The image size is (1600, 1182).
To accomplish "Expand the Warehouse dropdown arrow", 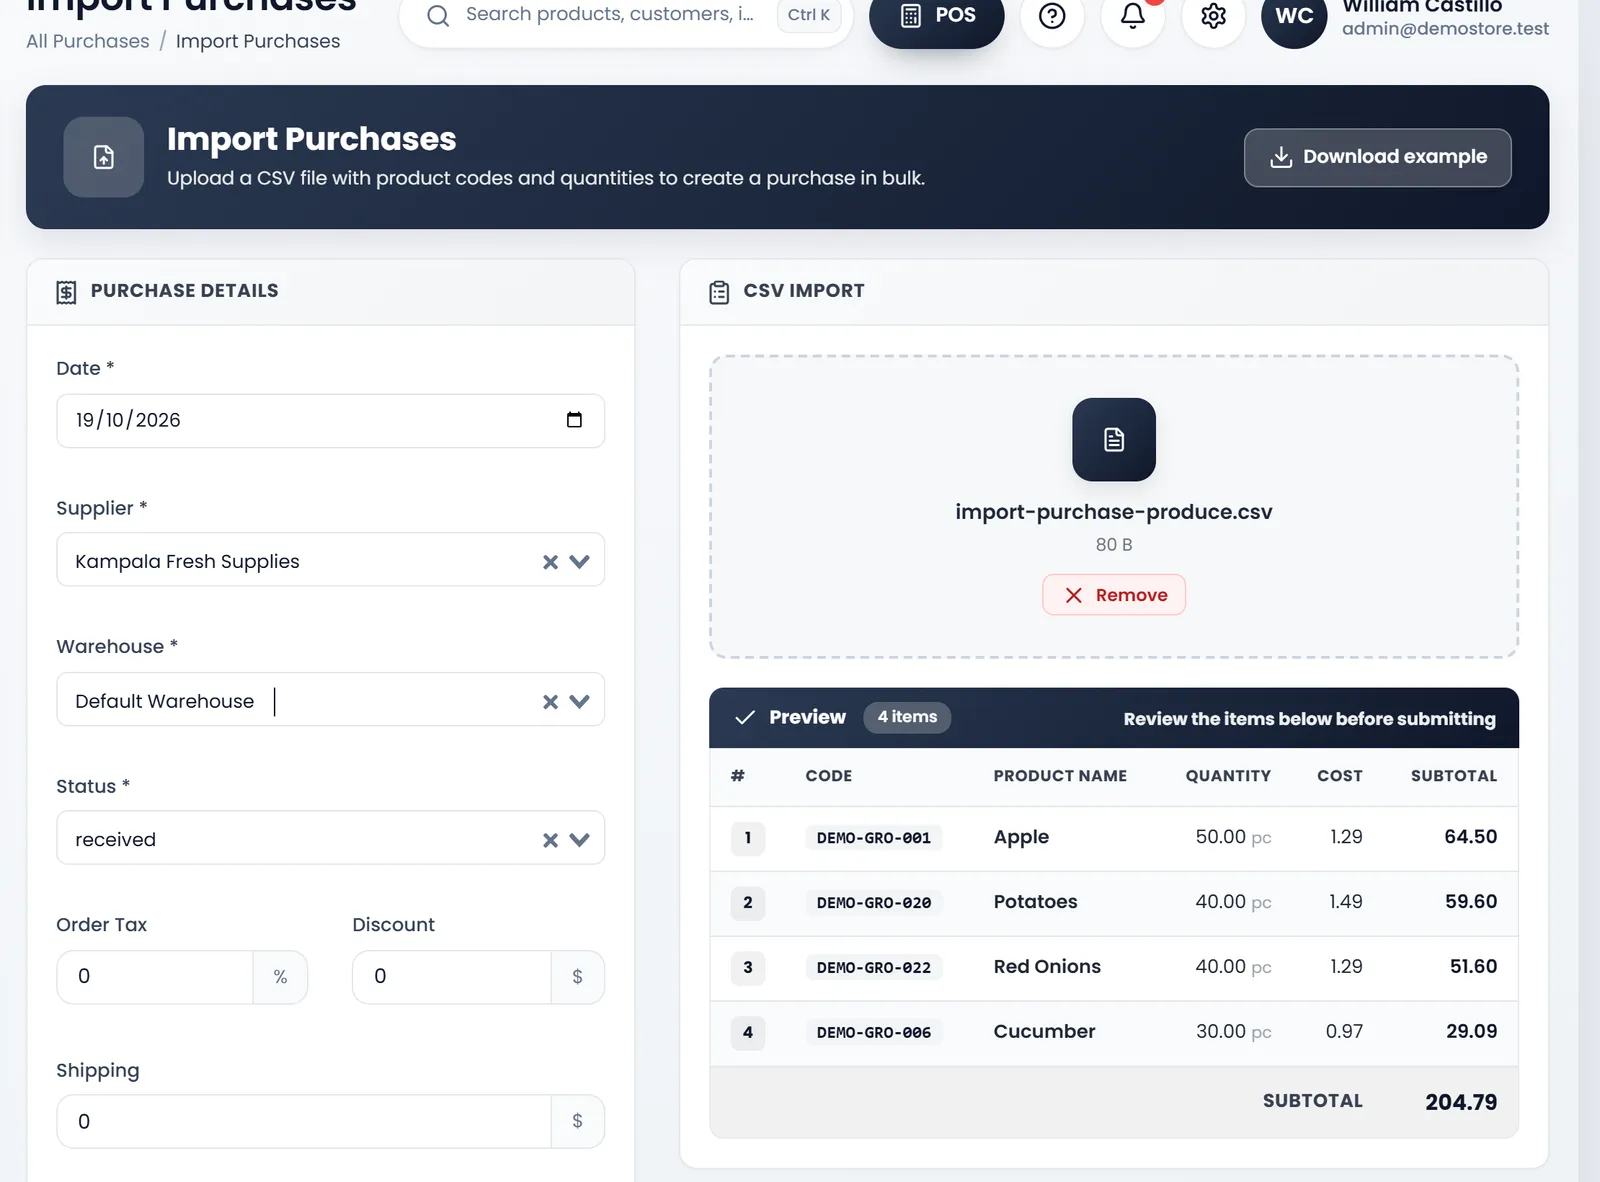I will [579, 702].
